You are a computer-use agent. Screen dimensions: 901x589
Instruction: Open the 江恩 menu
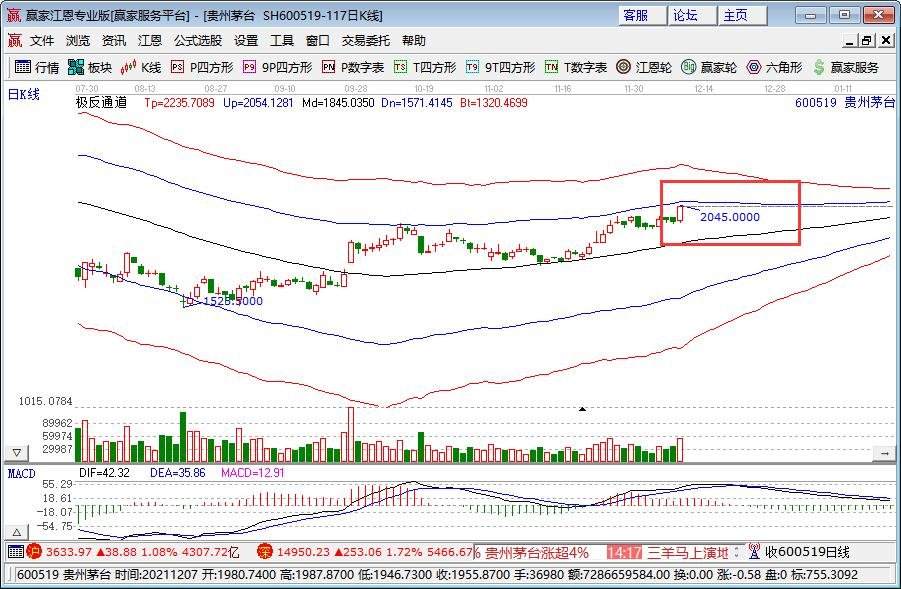pyautogui.click(x=148, y=40)
